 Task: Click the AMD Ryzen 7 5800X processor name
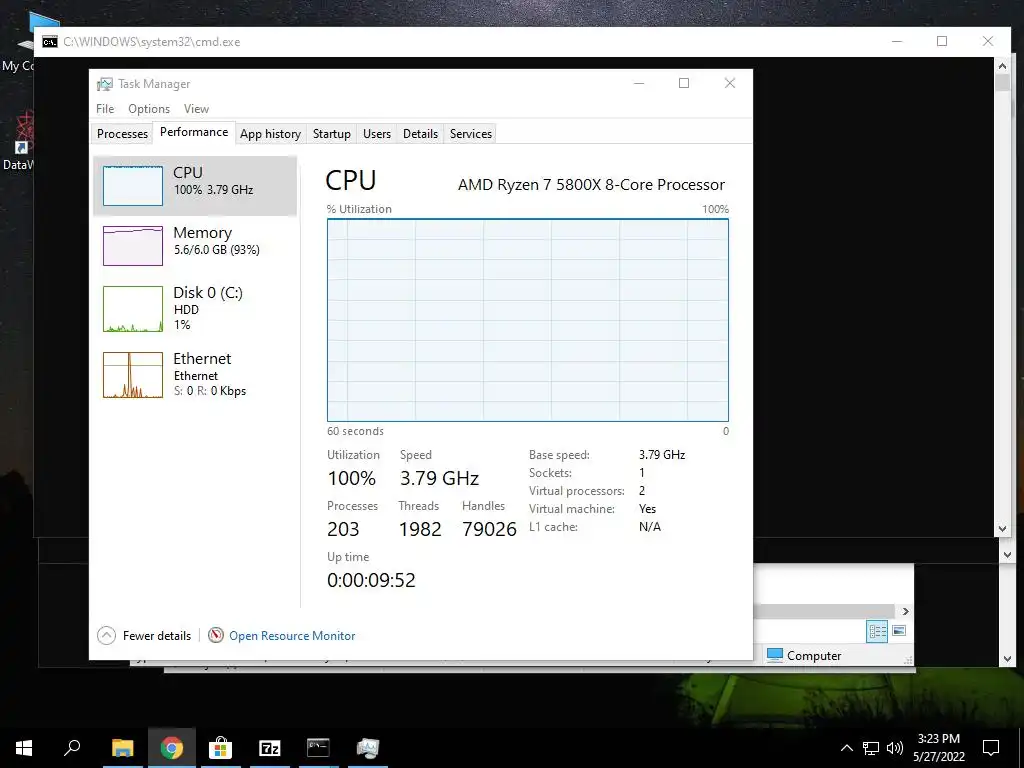591,185
